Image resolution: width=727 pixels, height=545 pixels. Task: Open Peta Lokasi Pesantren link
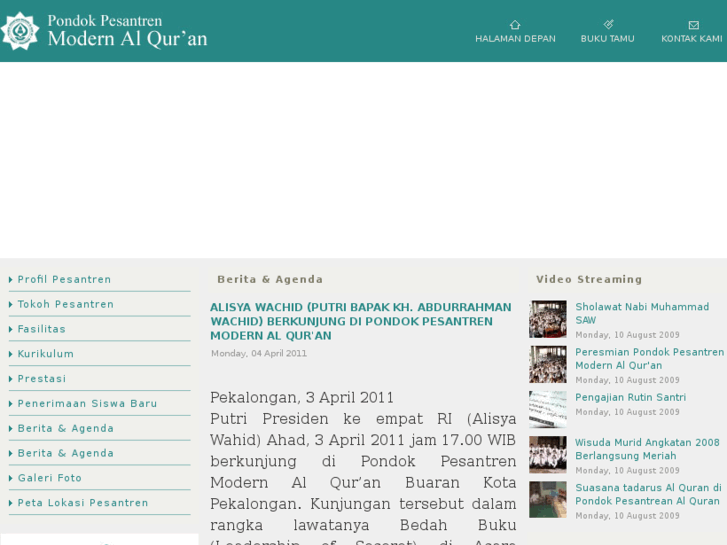pyautogui.click(x=83, y=503)
